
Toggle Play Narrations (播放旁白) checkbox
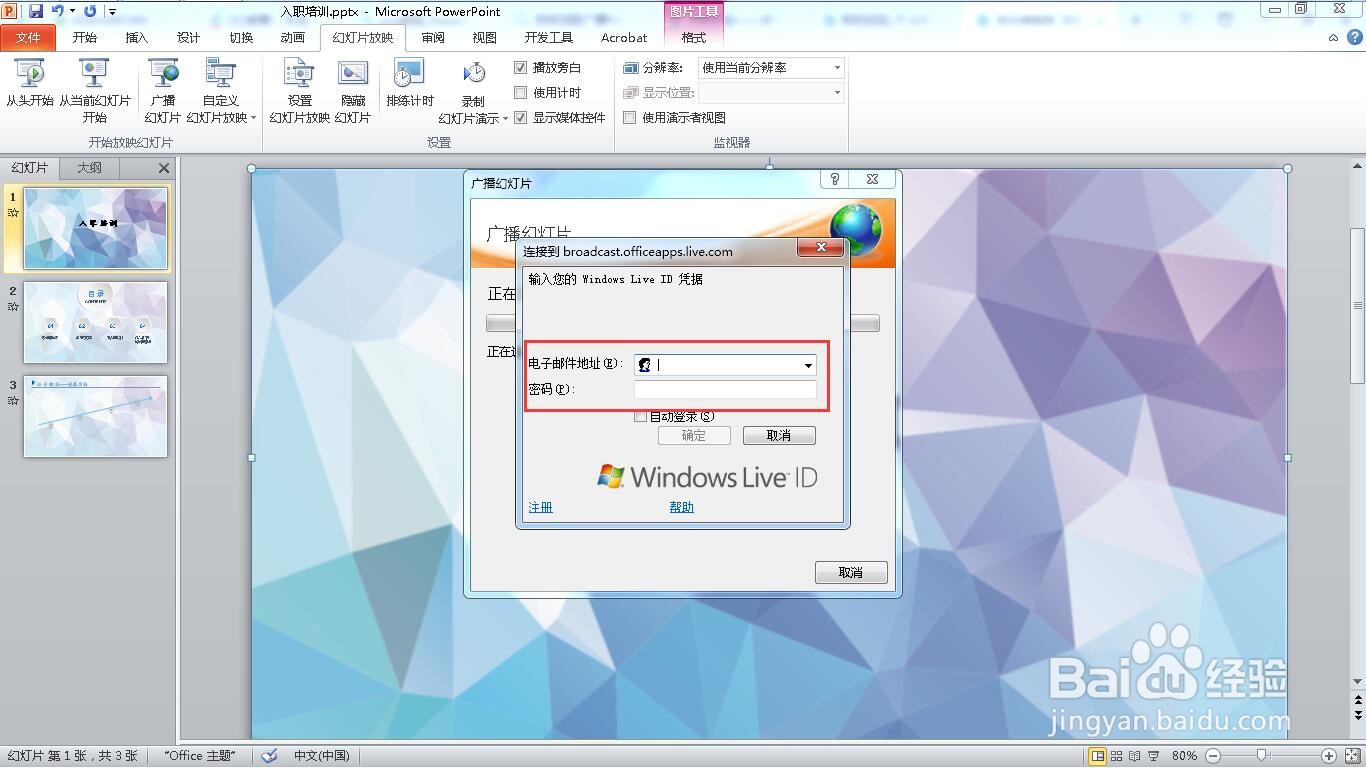pyautogui.click(x=520, y=68)
